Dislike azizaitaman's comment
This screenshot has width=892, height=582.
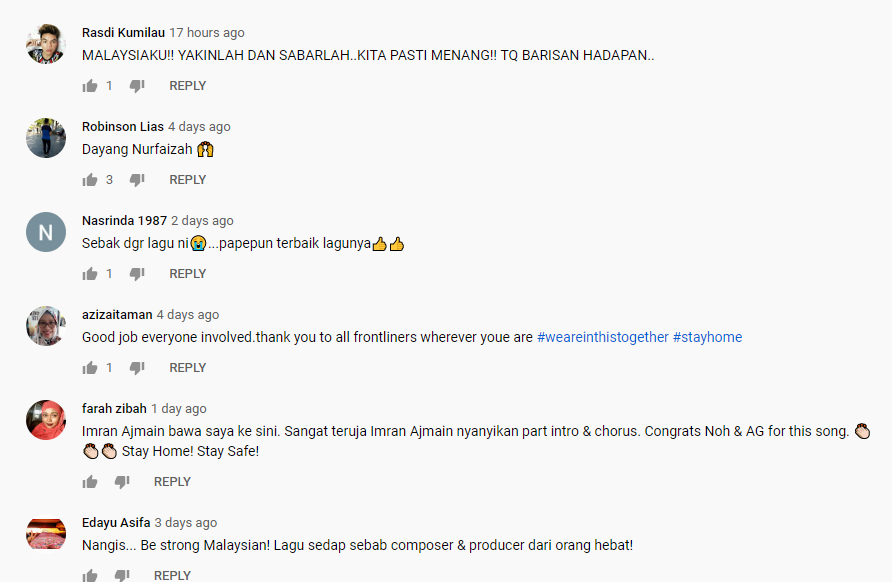tap(137, 368)
